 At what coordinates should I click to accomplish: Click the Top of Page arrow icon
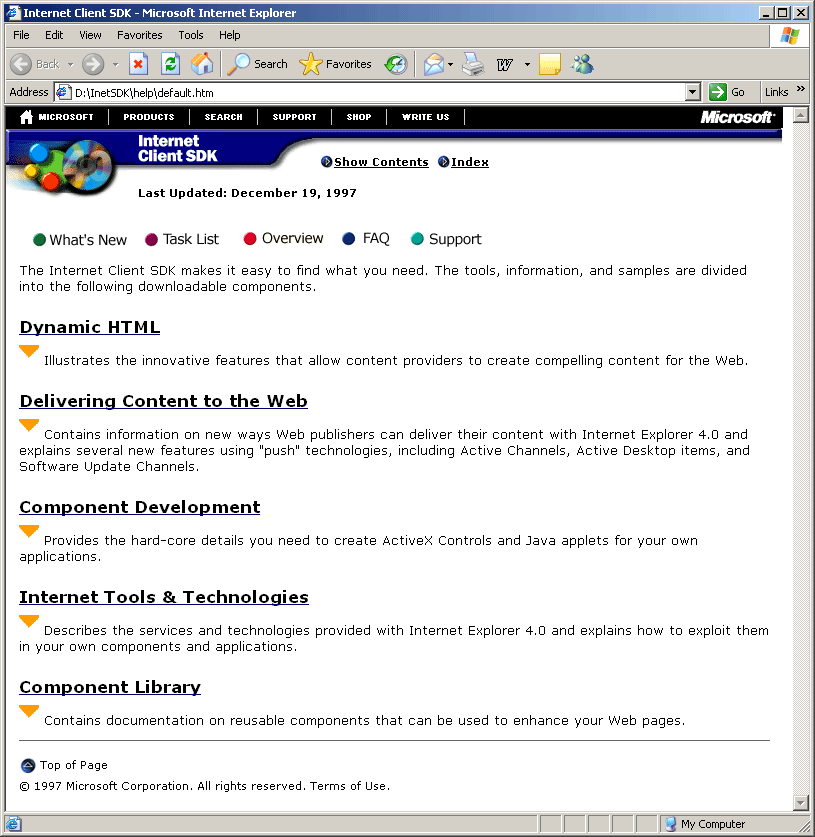pyautogui.click(x=28, y=765)
